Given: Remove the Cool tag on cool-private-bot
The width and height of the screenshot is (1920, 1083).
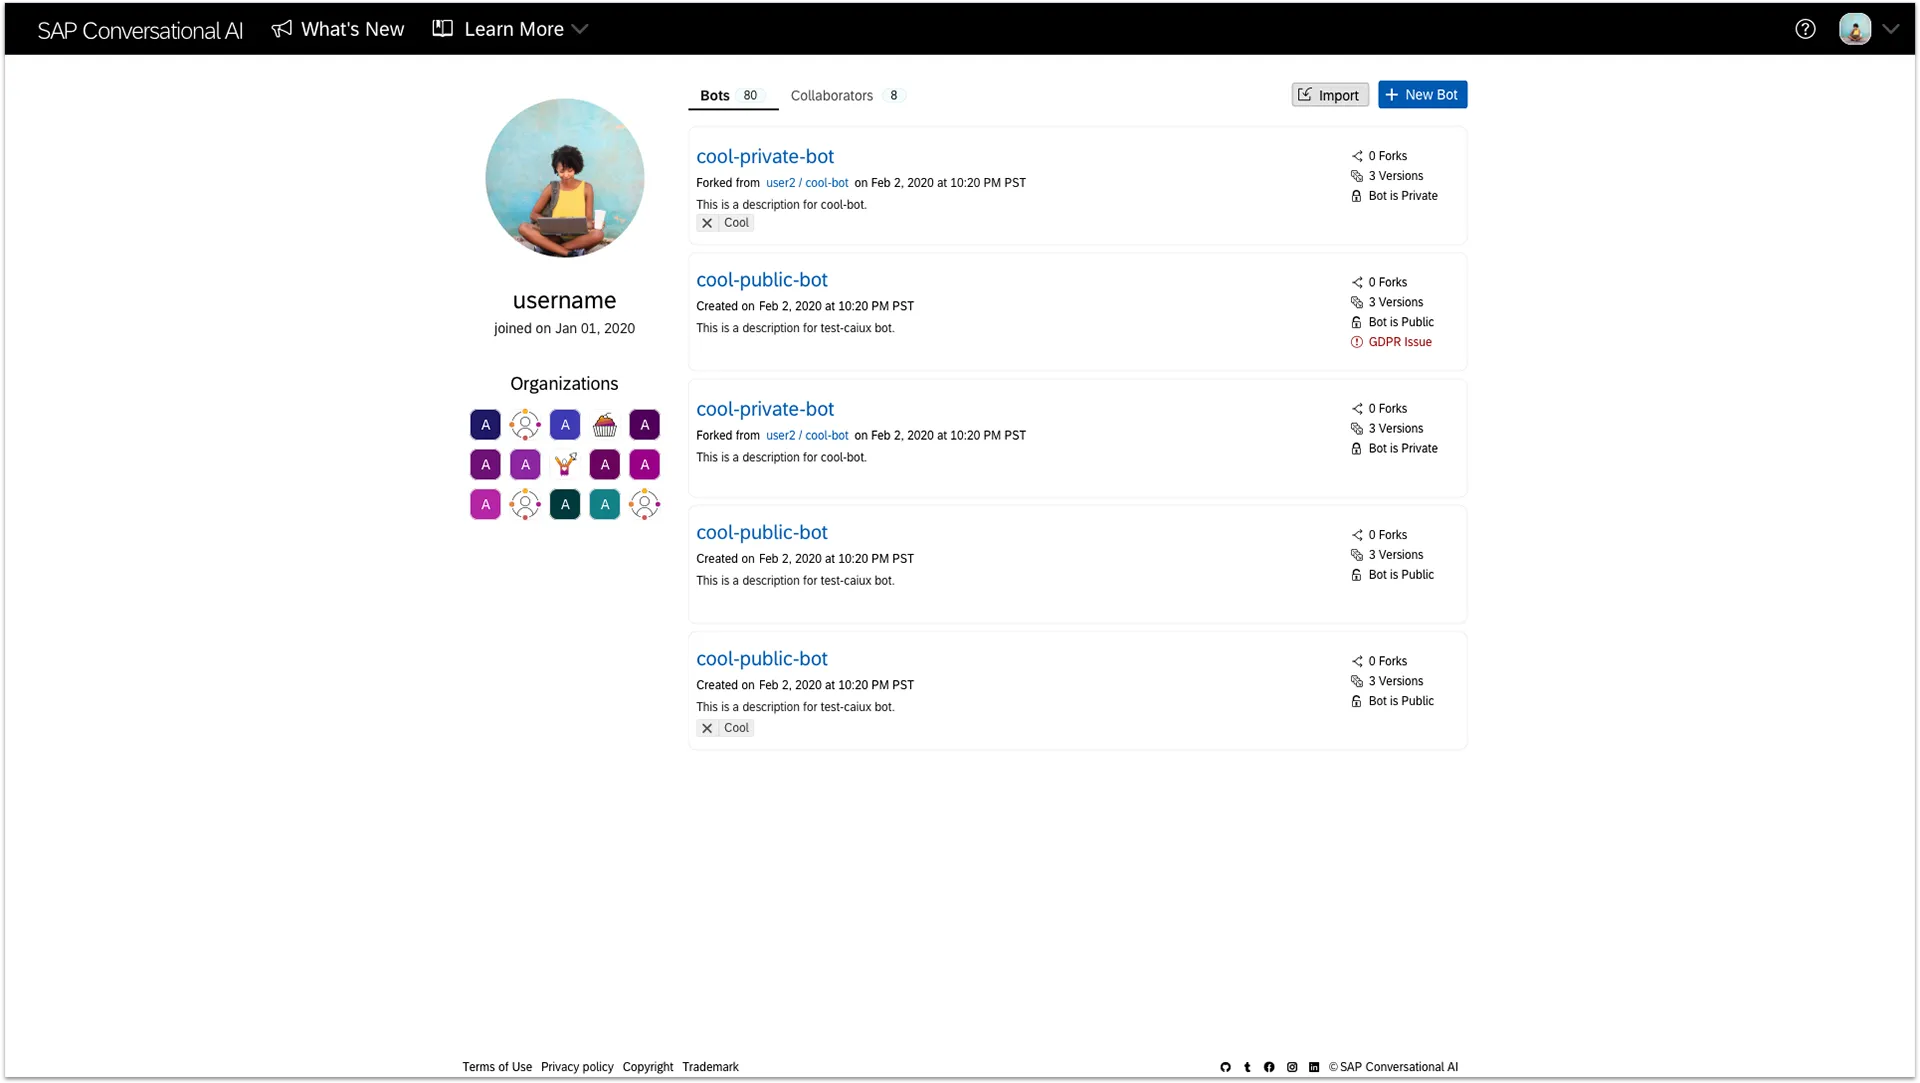Looking at the screenshot, I should [707, 223].
